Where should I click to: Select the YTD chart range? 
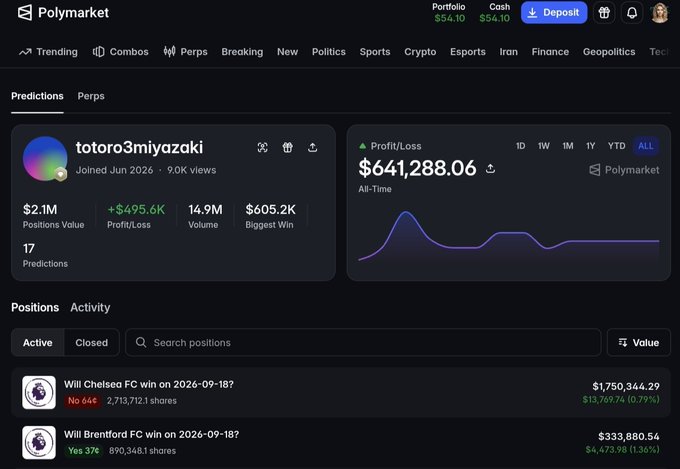616,146
